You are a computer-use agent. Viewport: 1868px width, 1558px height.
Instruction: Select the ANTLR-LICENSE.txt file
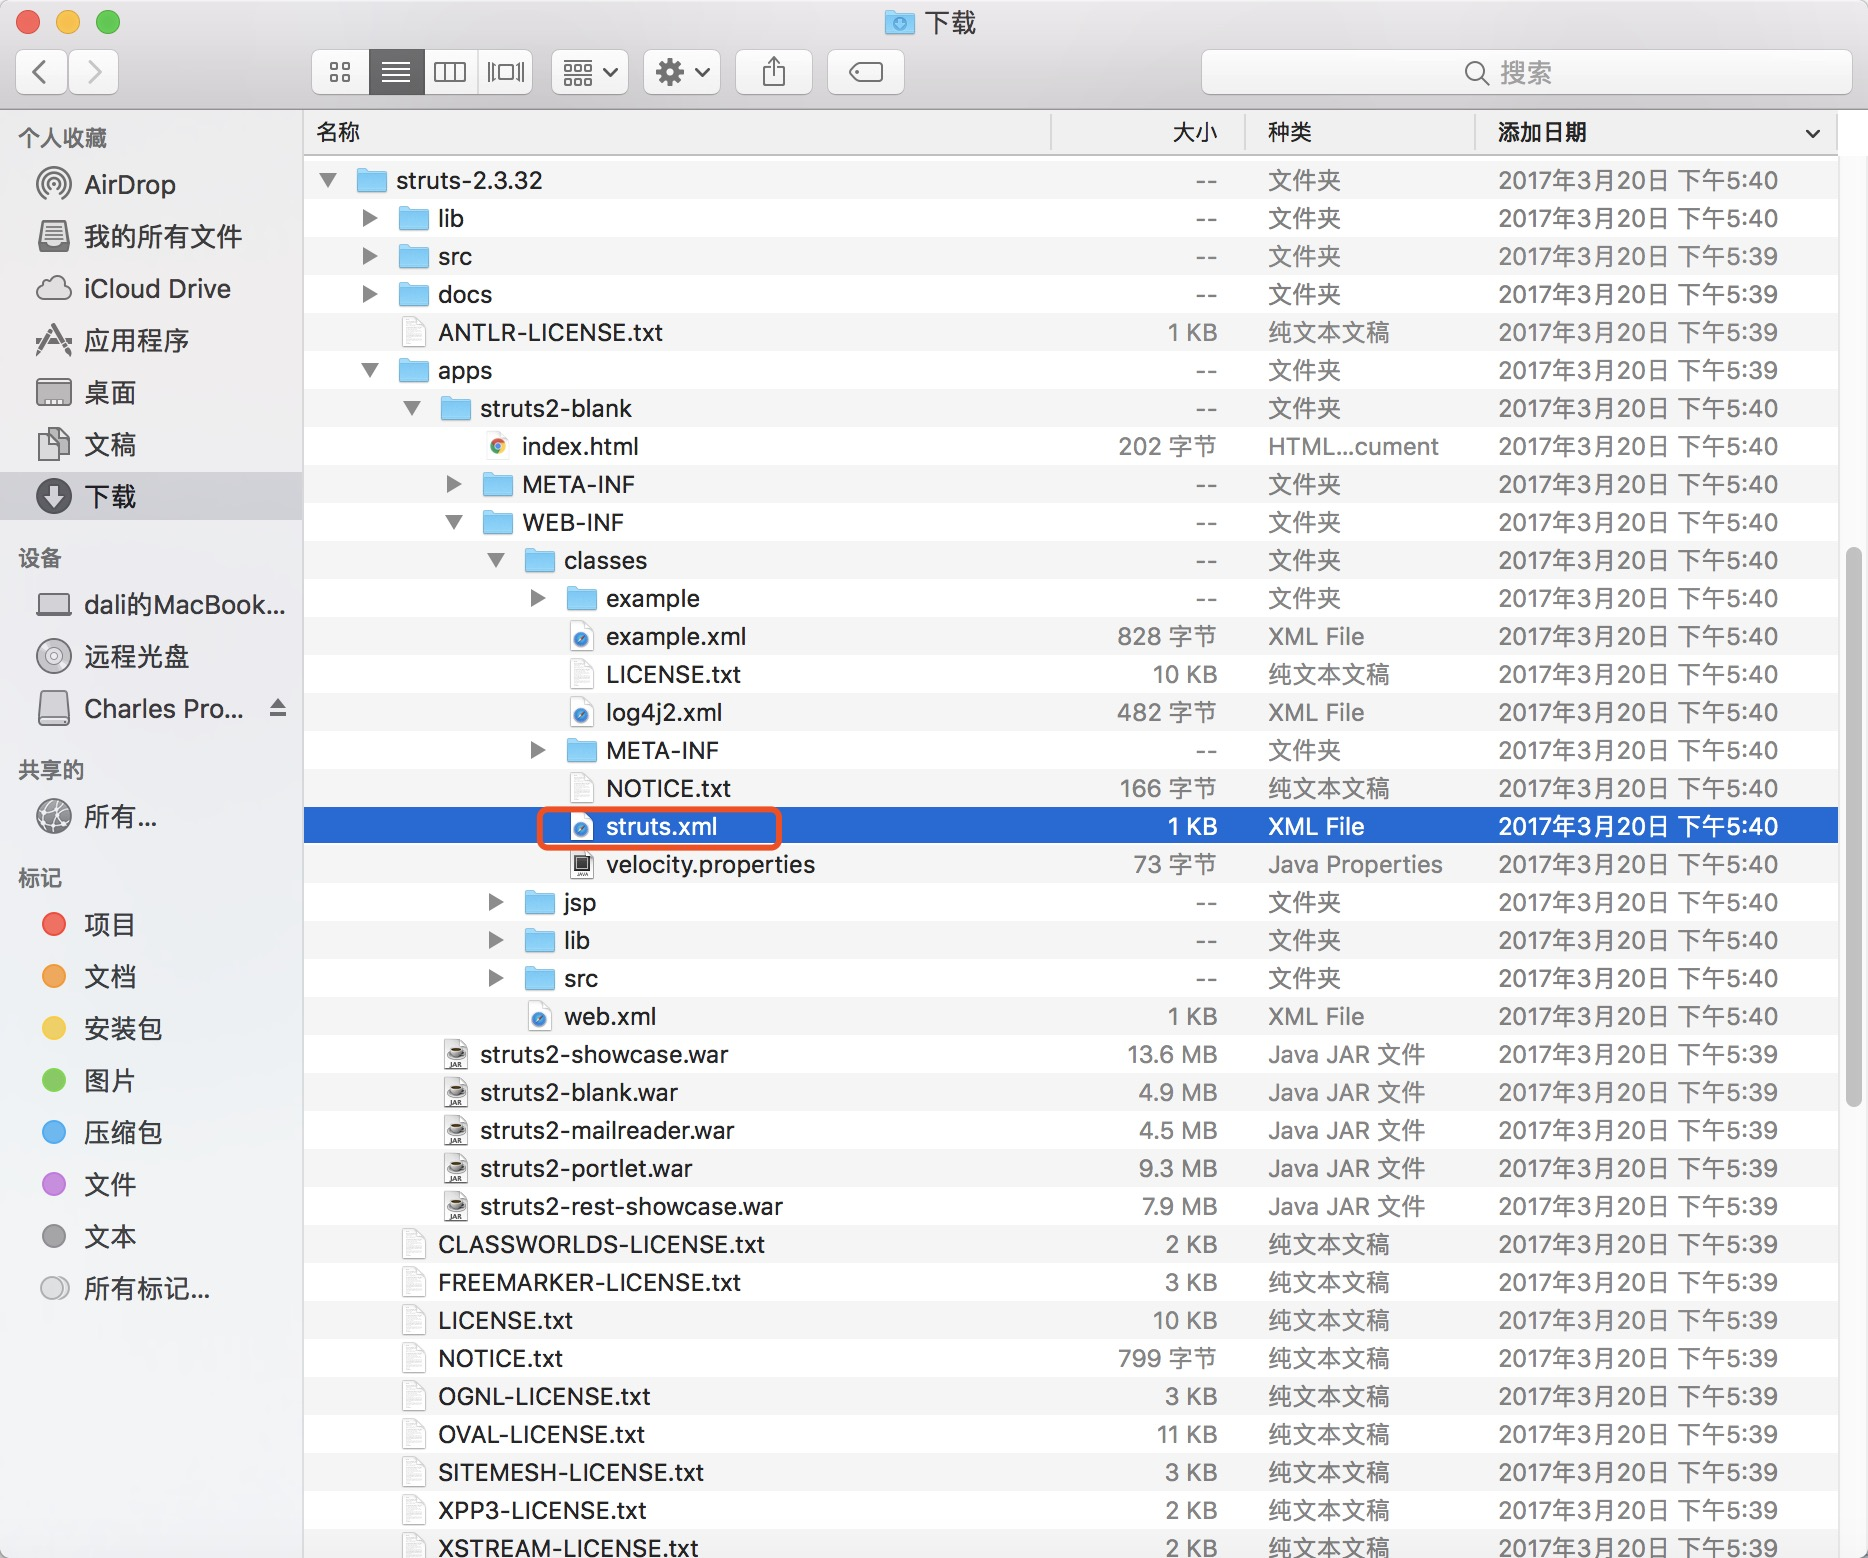[x=1070, y=333]
